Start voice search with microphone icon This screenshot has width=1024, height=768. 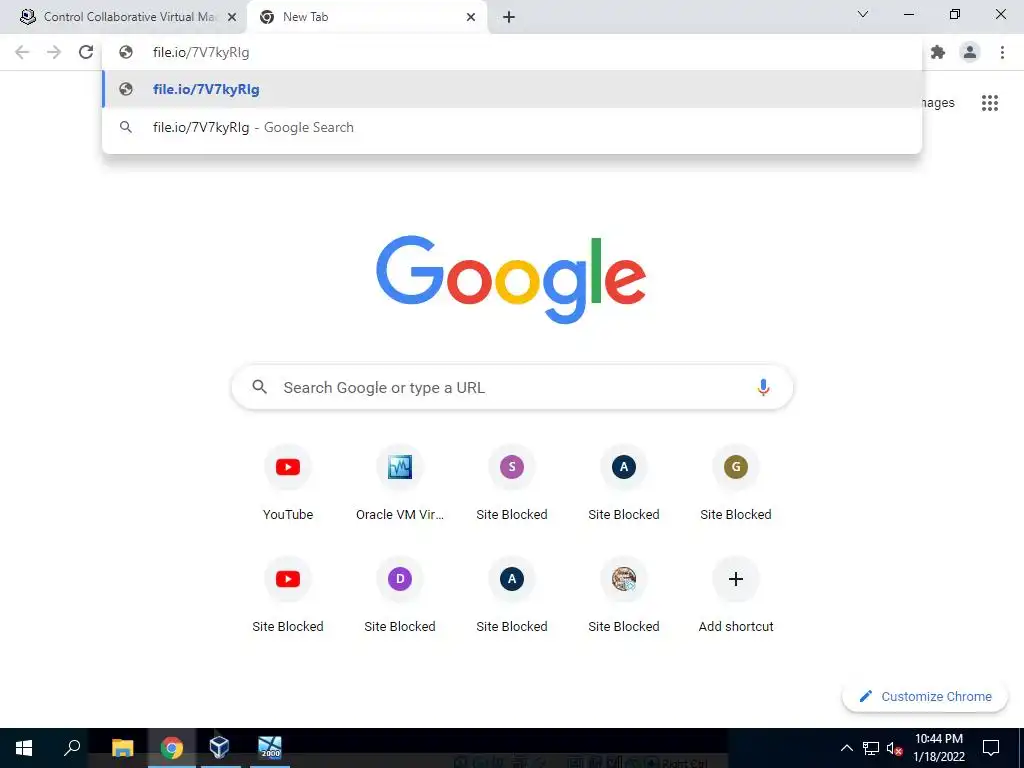coord(763,387)
